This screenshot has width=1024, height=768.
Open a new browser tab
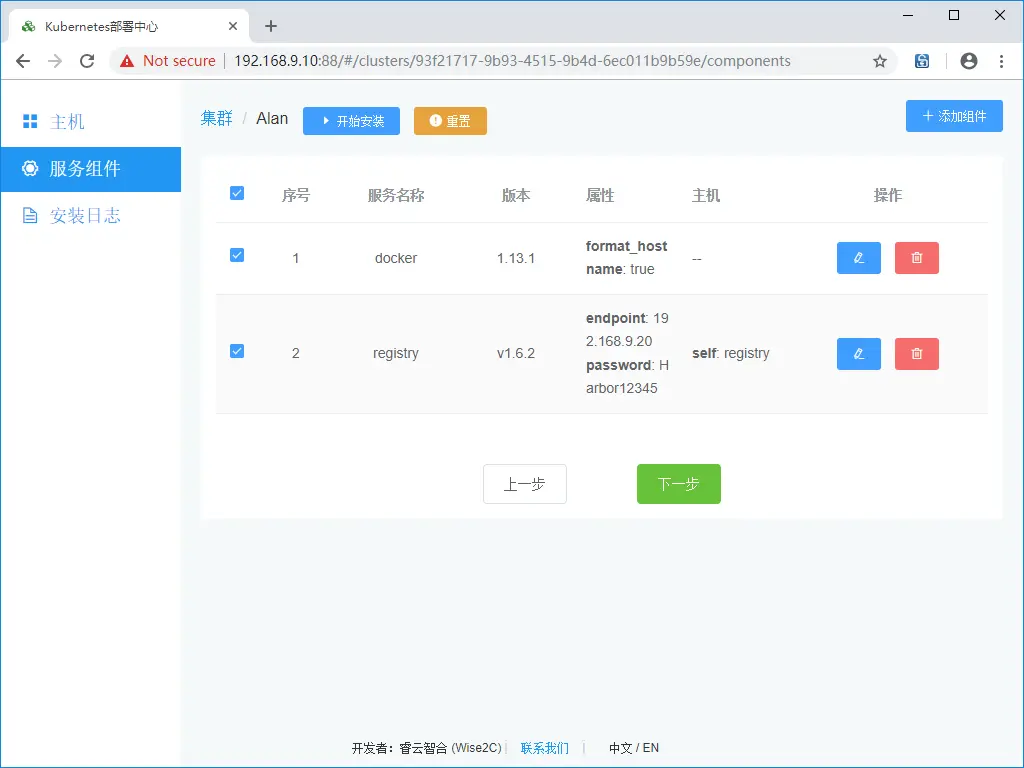click(271, 26)
